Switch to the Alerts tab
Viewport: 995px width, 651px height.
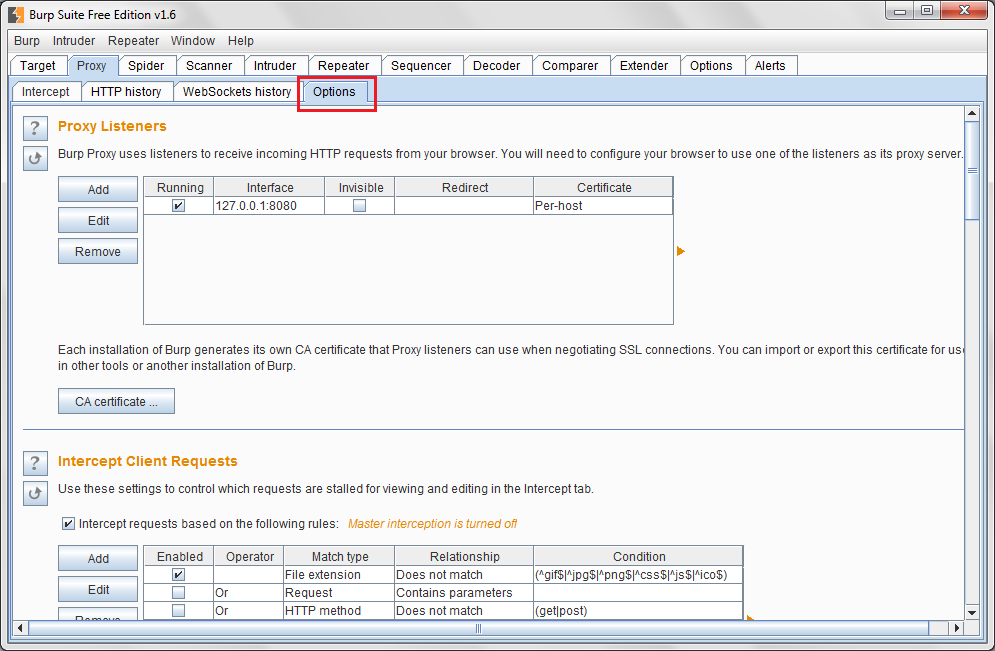(770, 65)
